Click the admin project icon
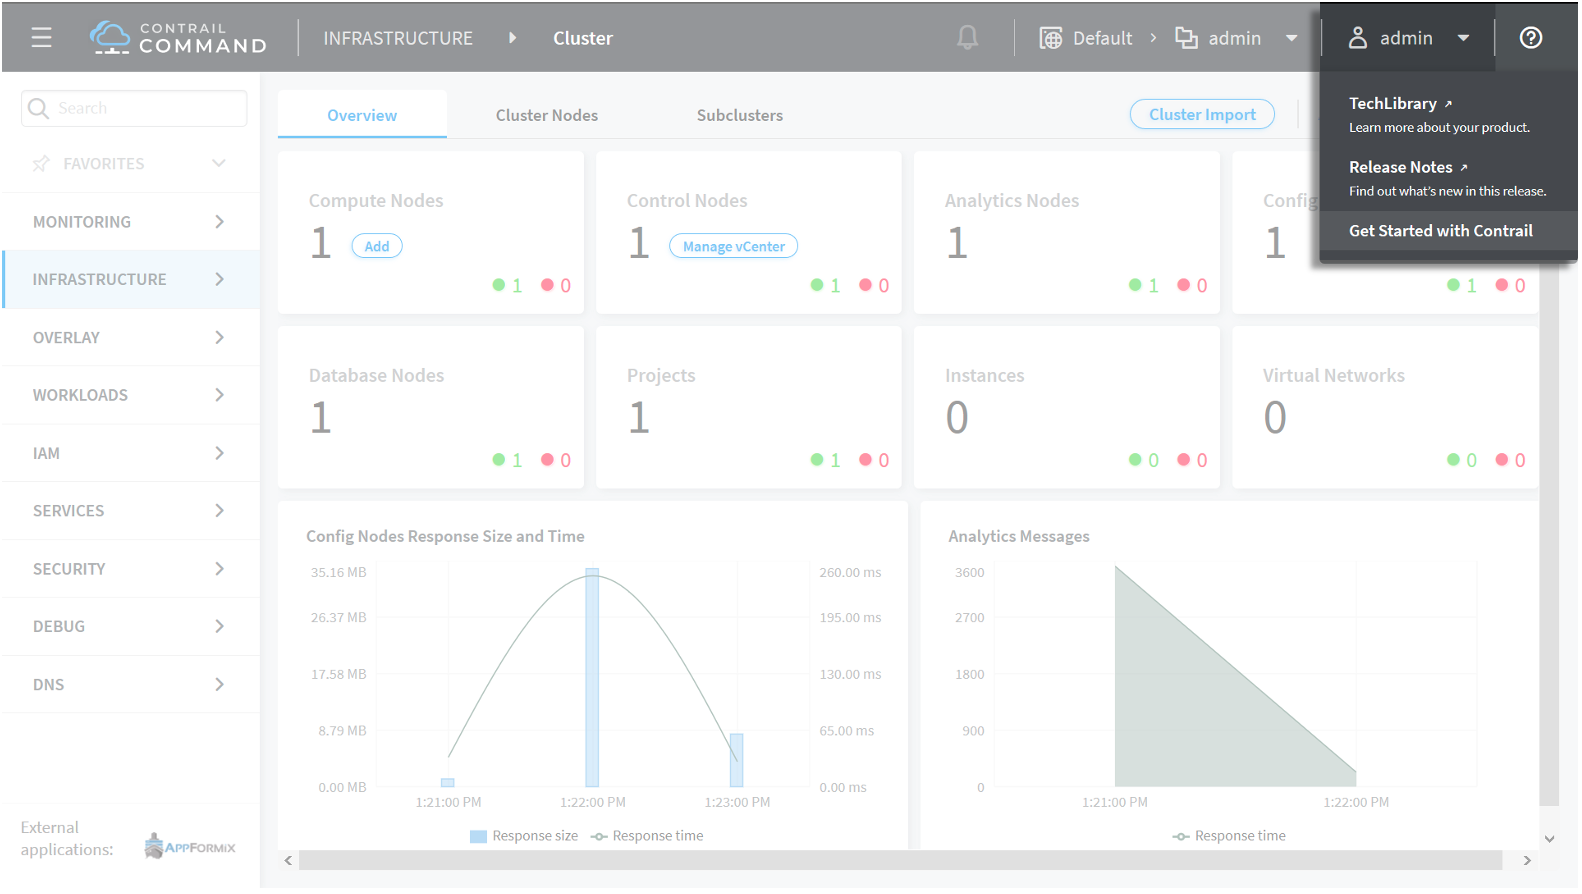 point(1186,38)
